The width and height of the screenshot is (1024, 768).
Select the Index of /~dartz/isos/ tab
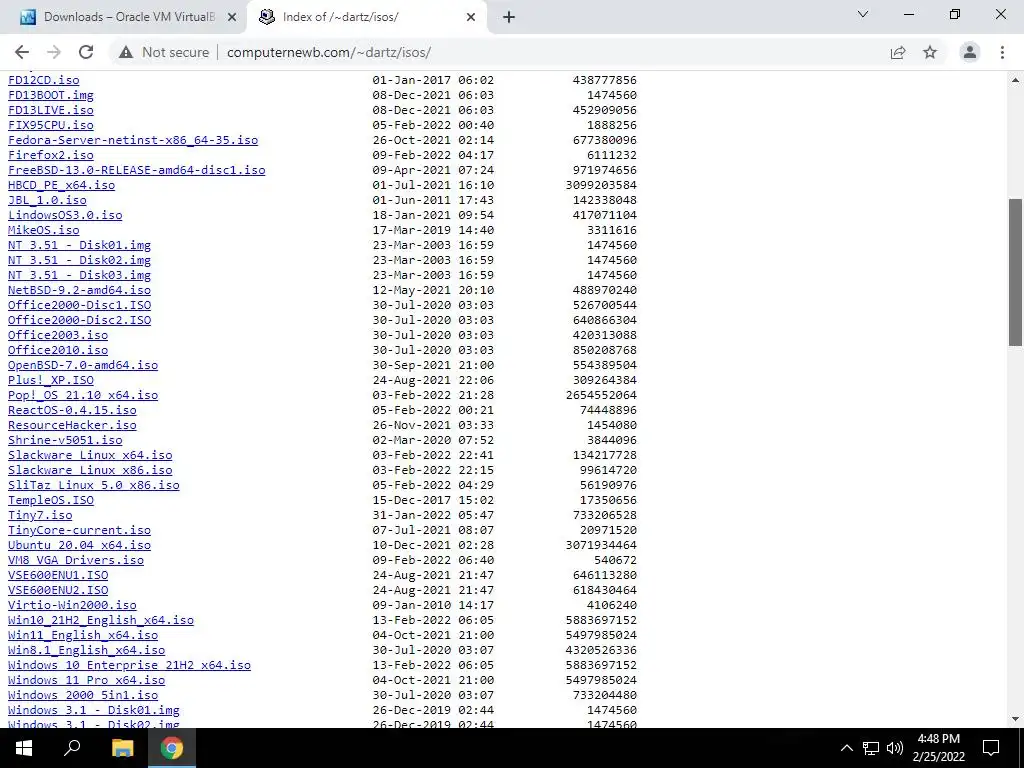point(366,17)
